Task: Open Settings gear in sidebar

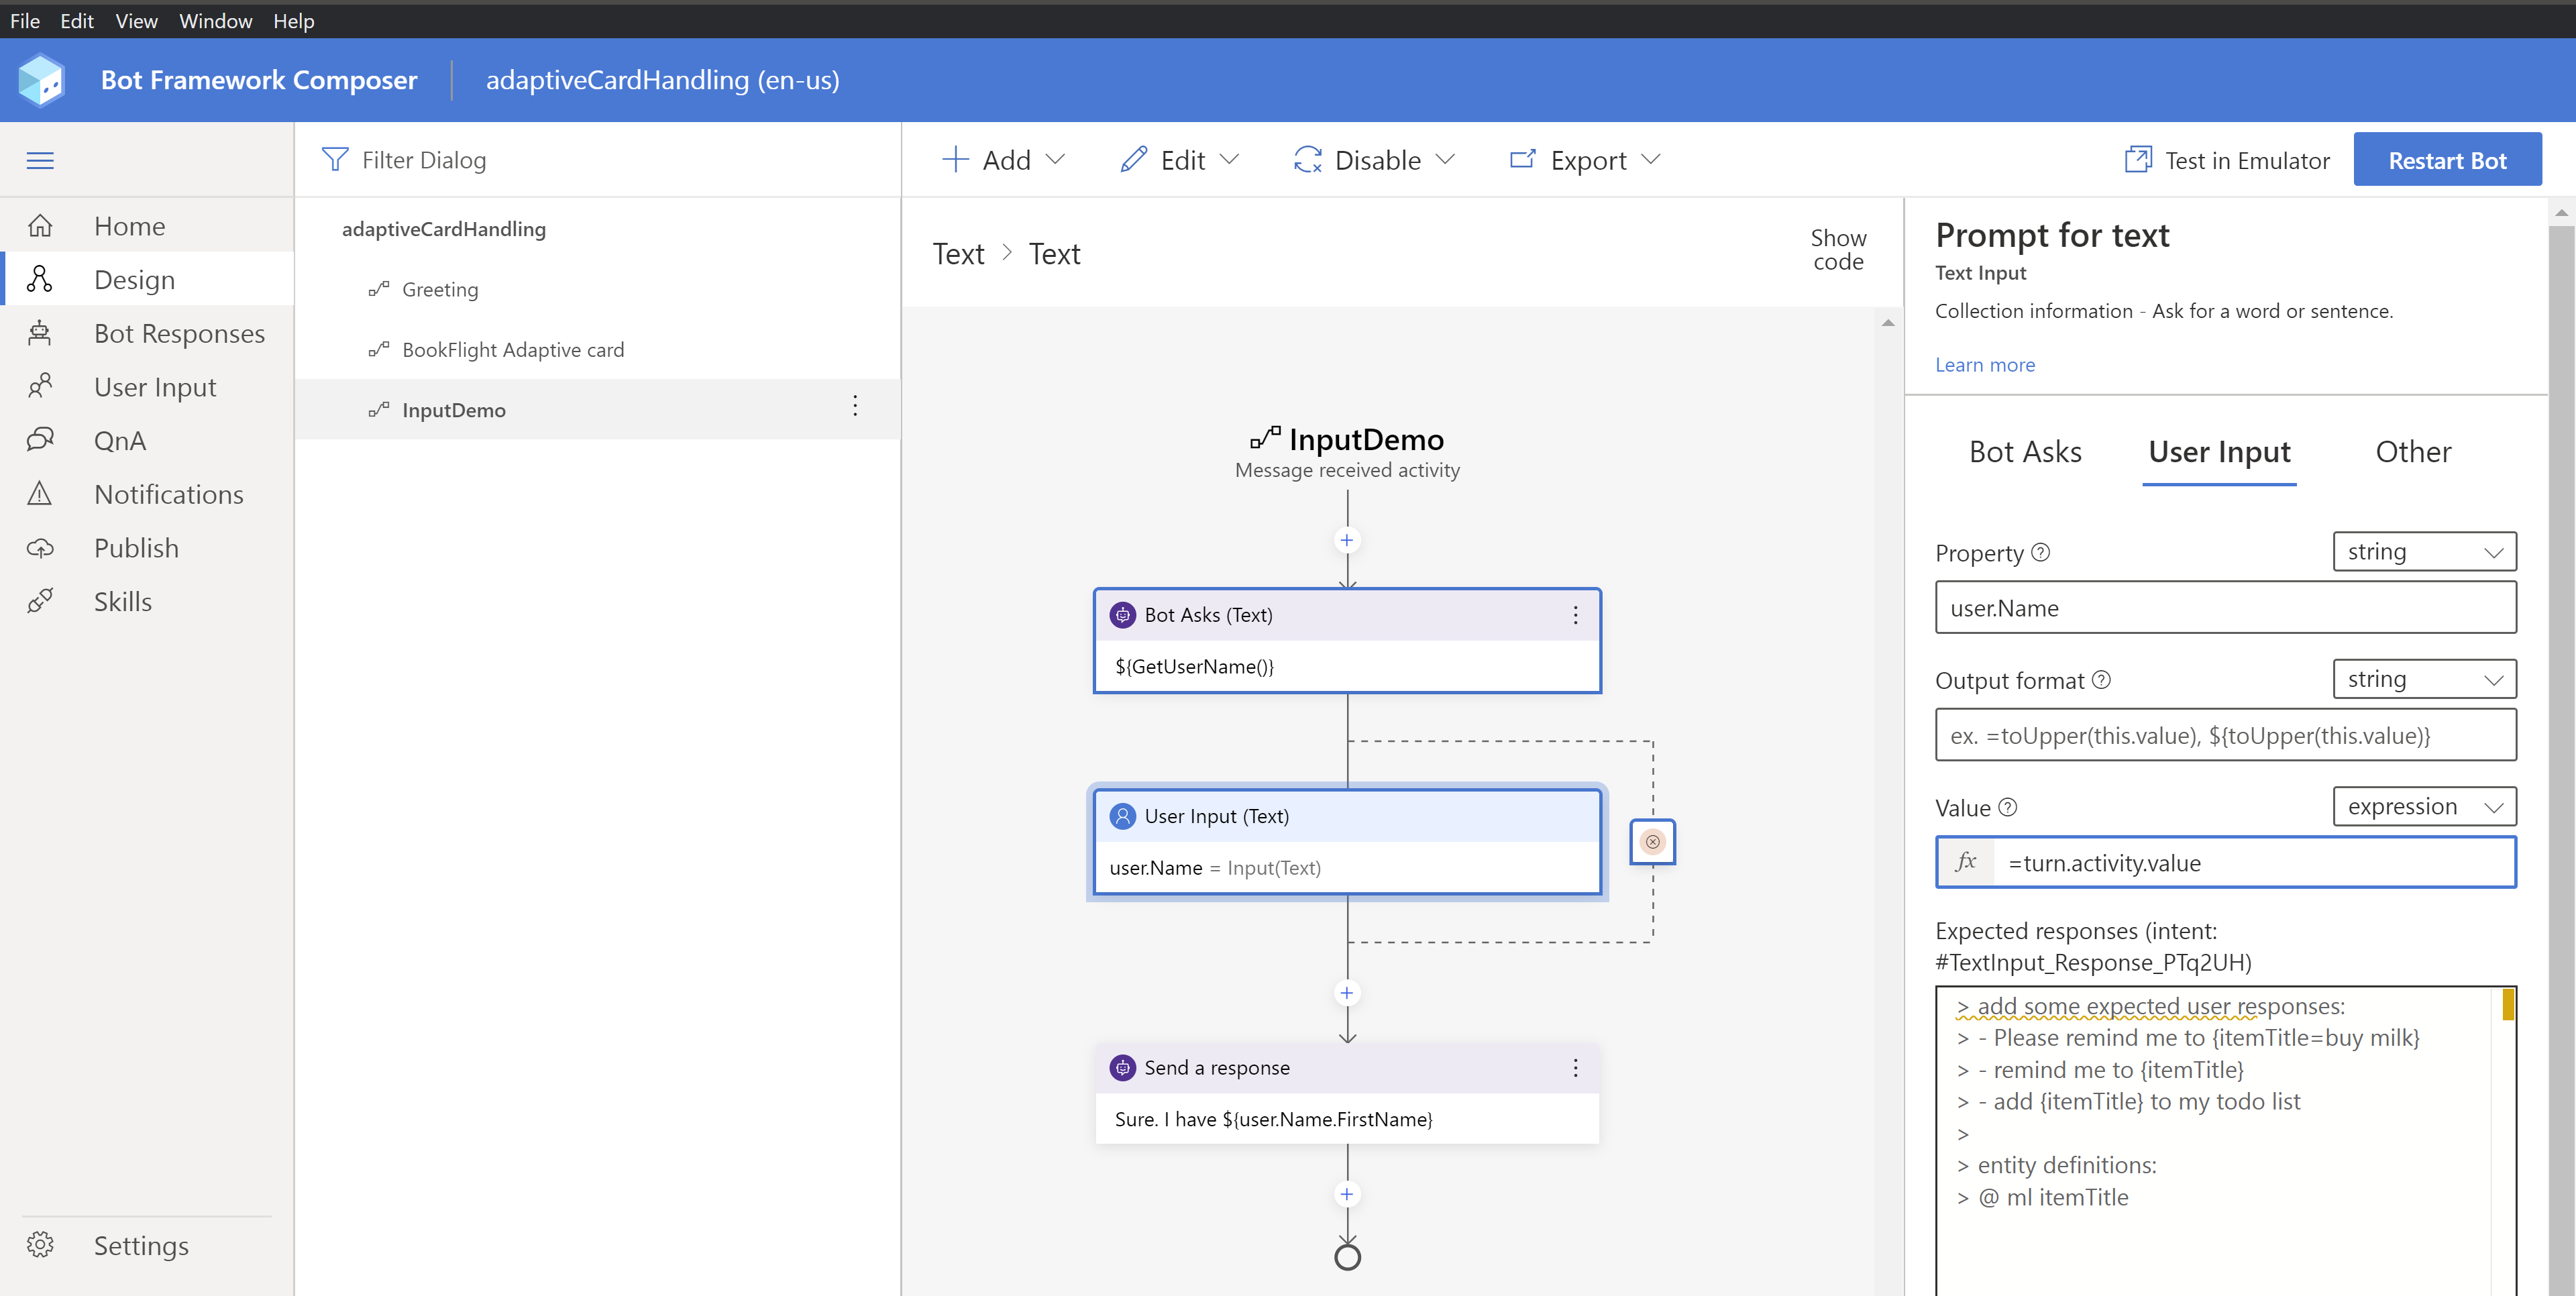Action: 40,1245
